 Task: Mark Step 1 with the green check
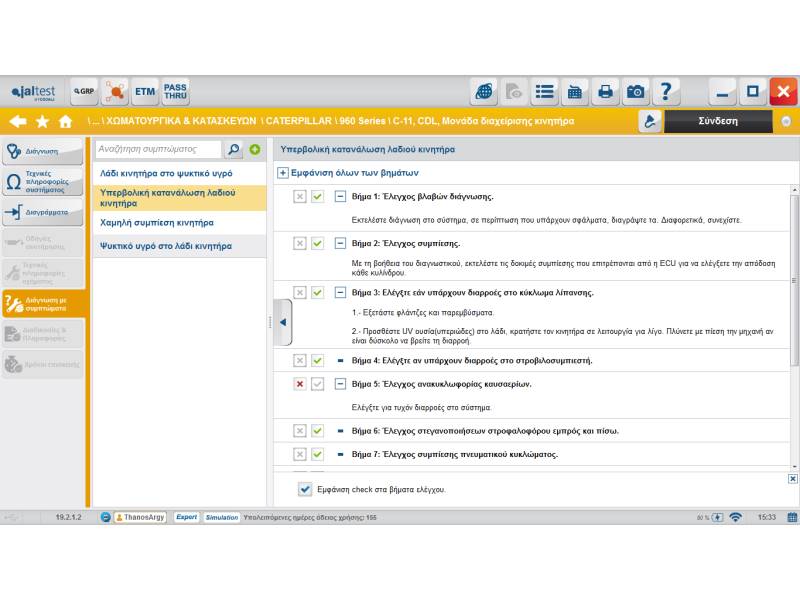pyautogui.click(x=317, y=197)
